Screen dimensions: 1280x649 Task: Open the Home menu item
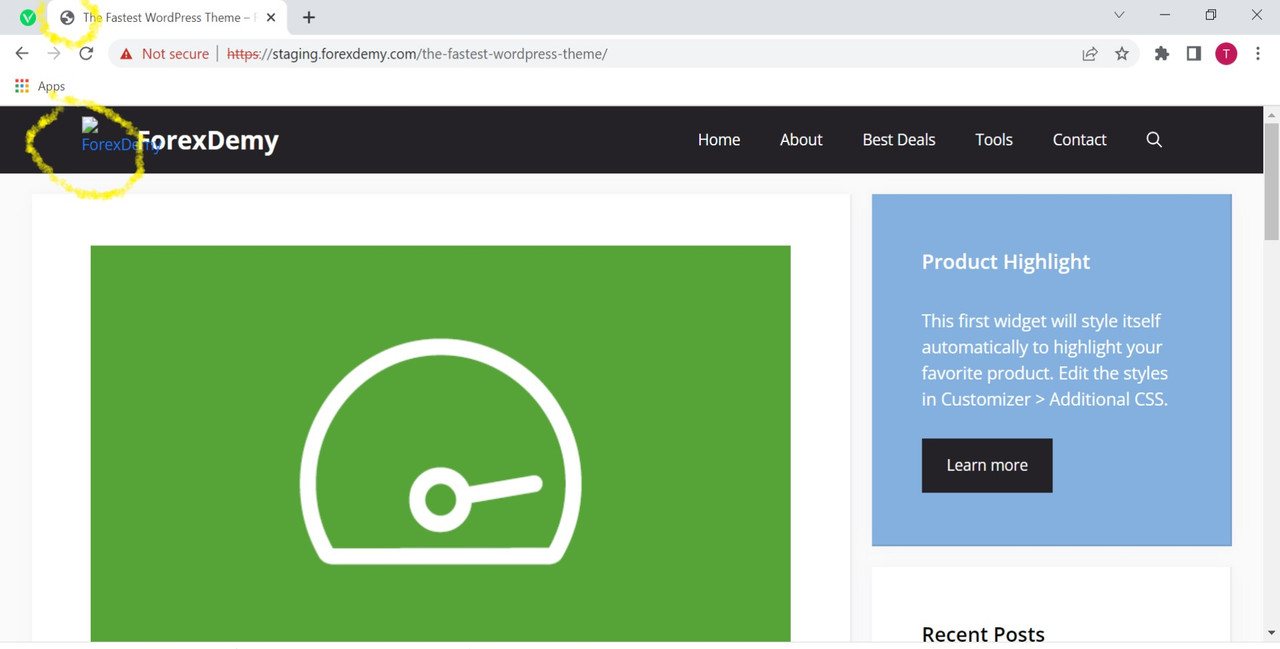[719, 140]
